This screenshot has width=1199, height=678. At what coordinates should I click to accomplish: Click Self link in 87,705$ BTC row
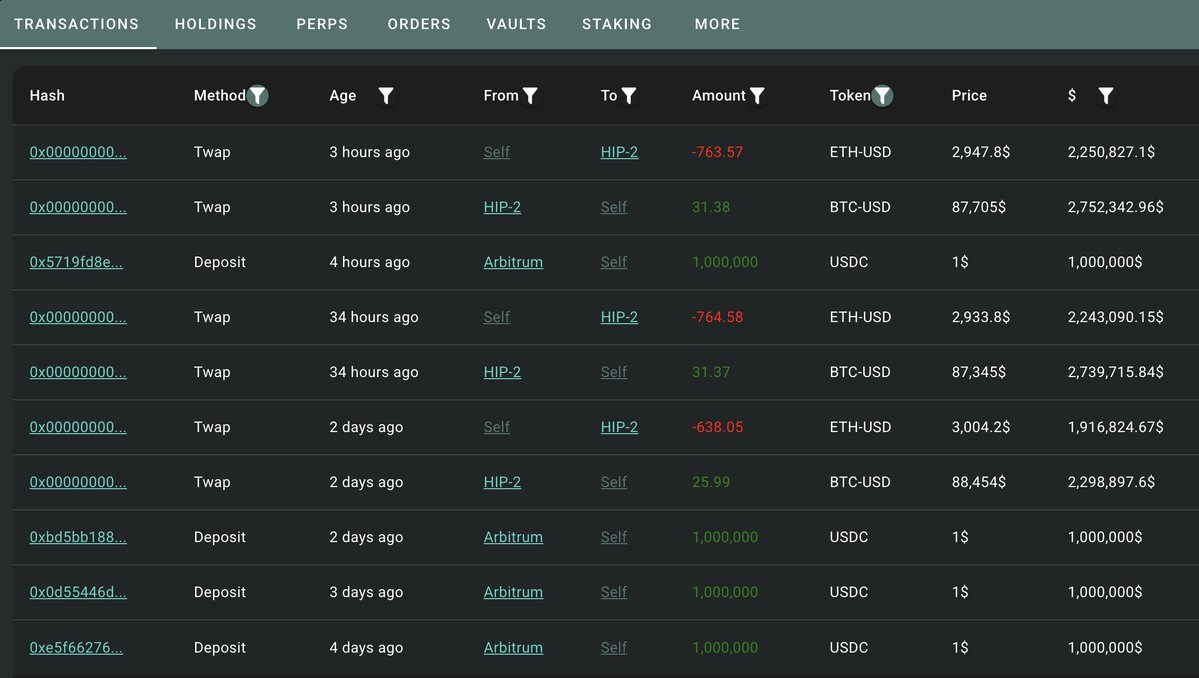point(614,207)
